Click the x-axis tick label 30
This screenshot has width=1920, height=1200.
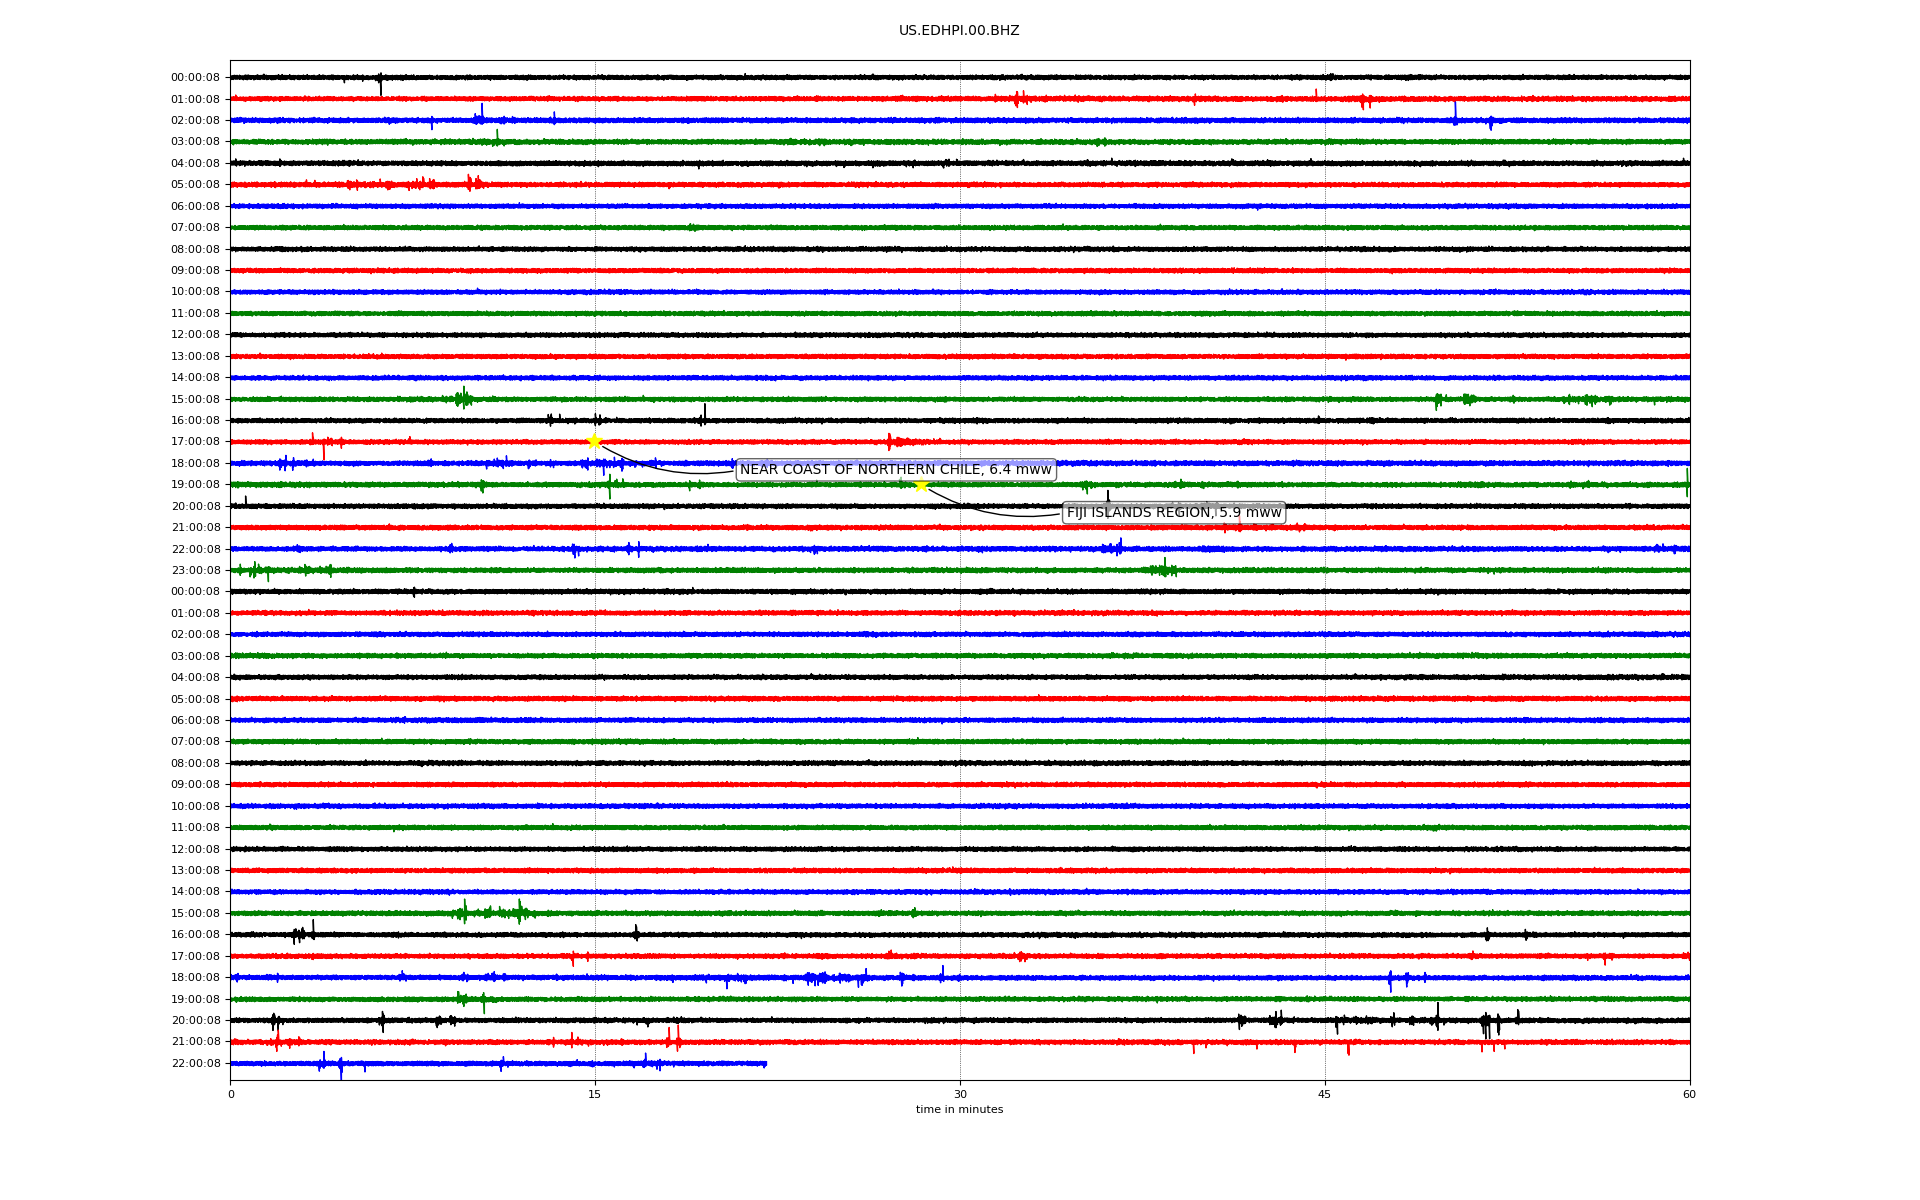[960, 1094]
